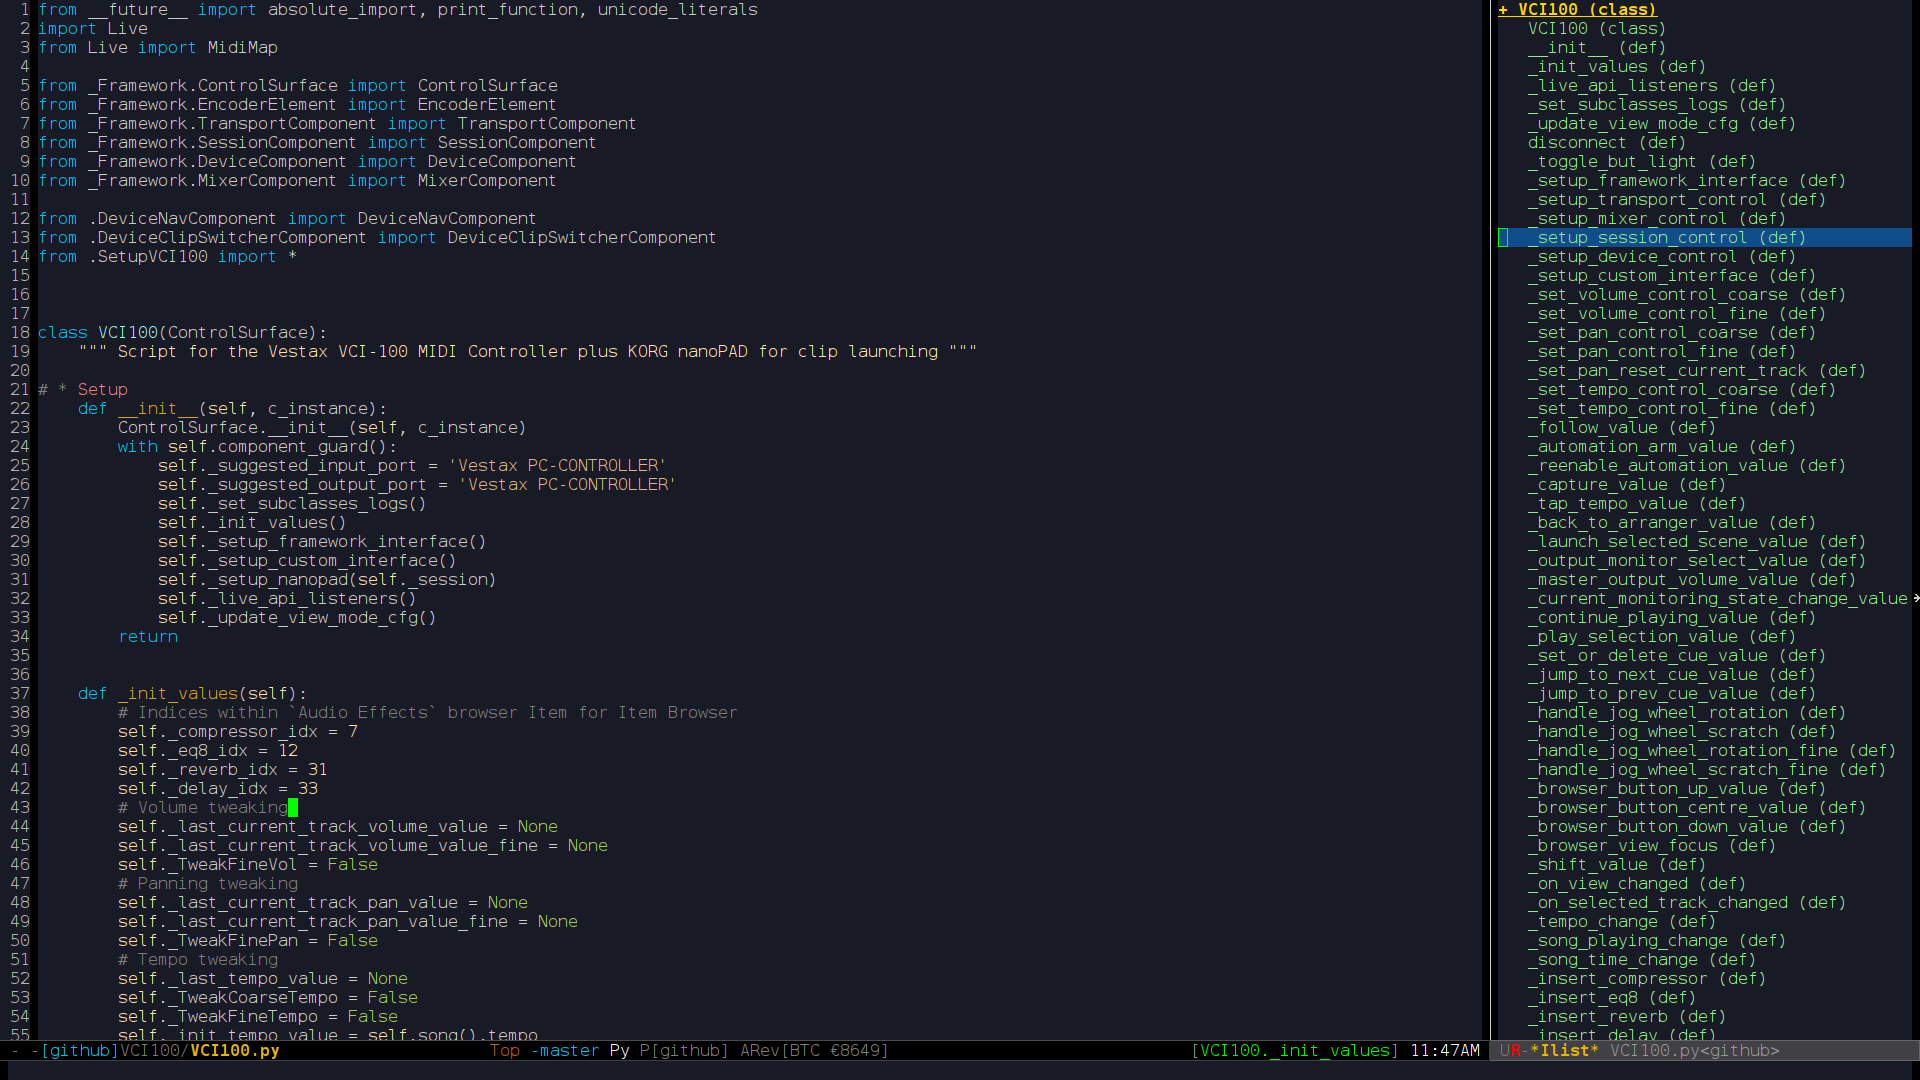Jump to __init__ (def) in Ilist
Image resolution: width=1920 pixels, height=1080 pixels.
pyautogui.click(x=1596, y=48)
